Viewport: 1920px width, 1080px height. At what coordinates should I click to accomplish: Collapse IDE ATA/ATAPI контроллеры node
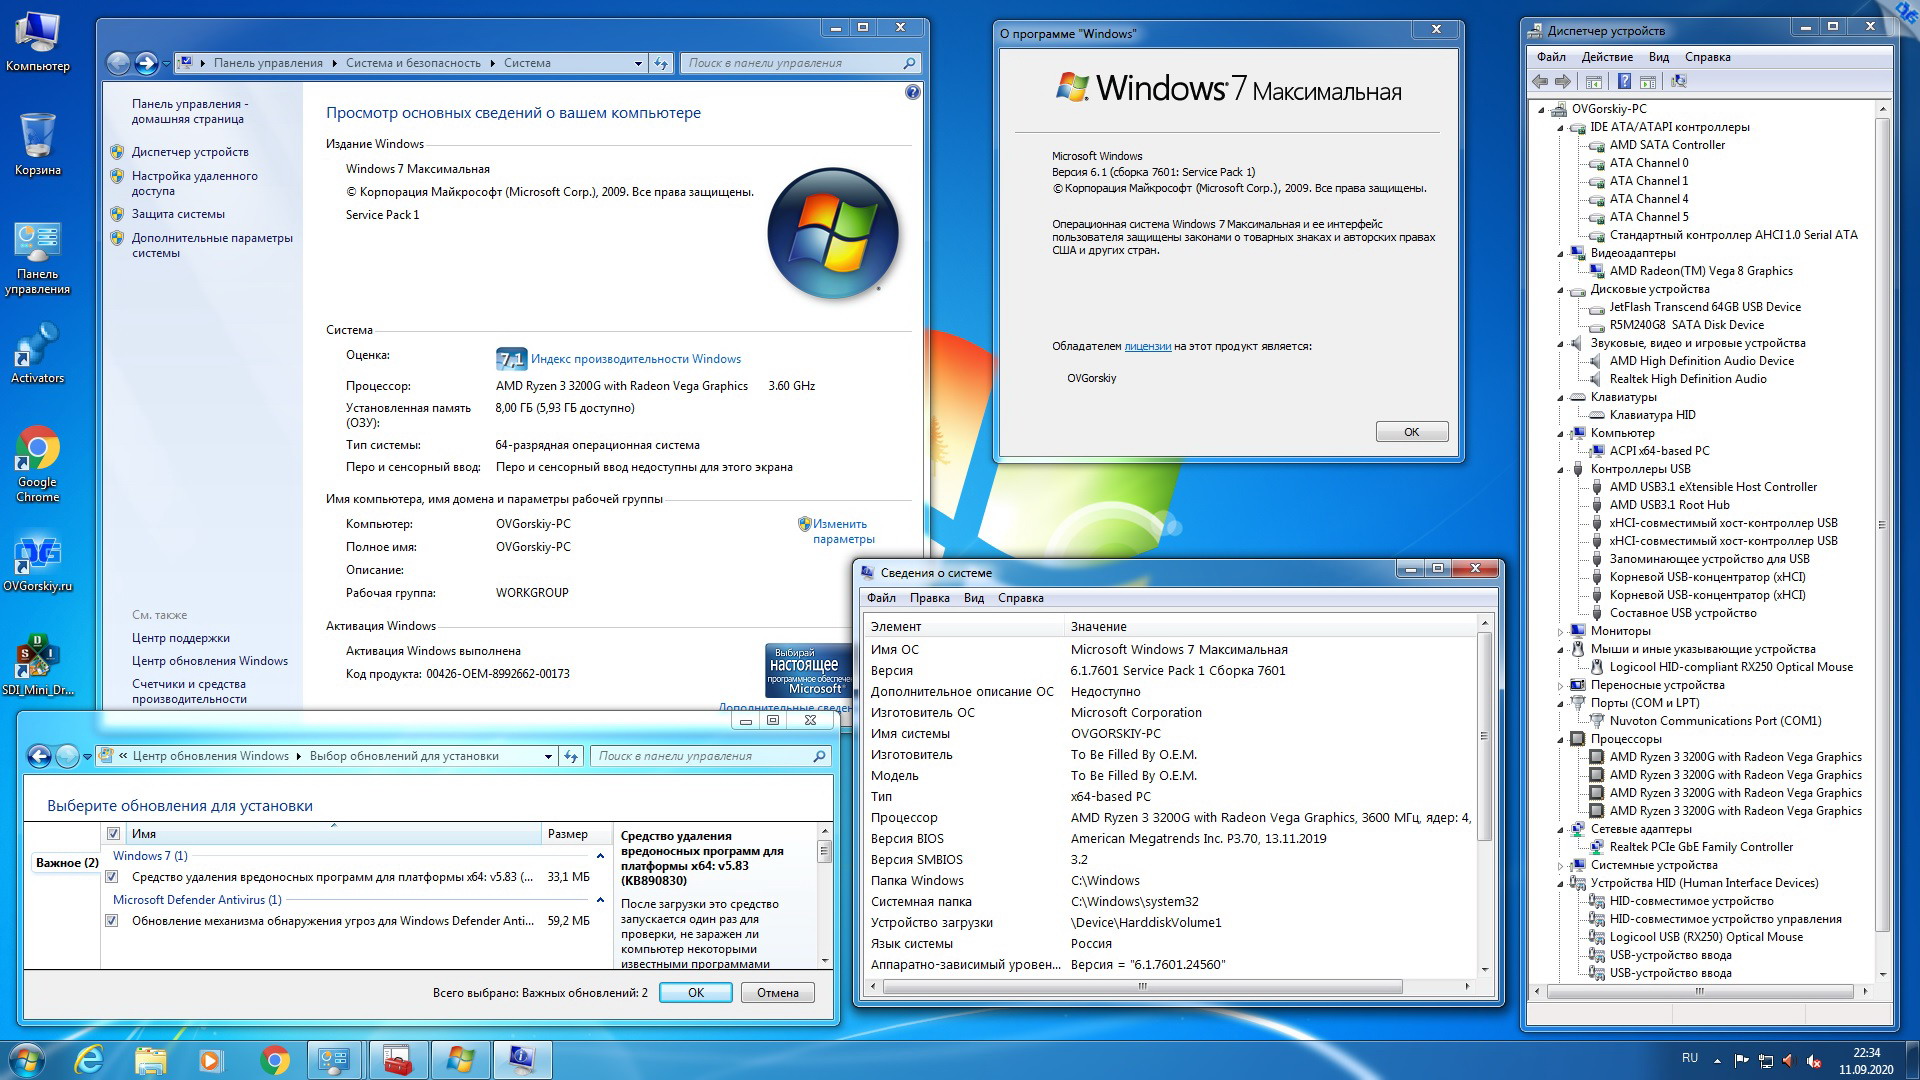[1560, 128]
